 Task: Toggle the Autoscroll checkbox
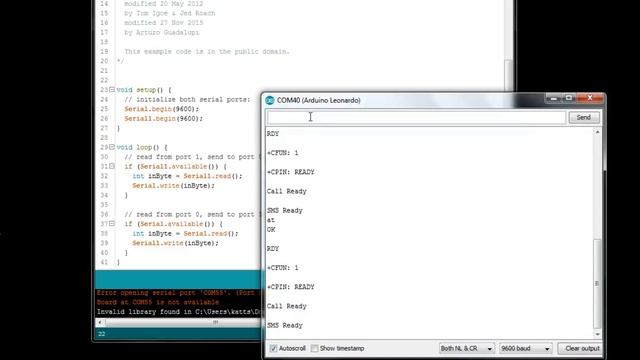273,348
